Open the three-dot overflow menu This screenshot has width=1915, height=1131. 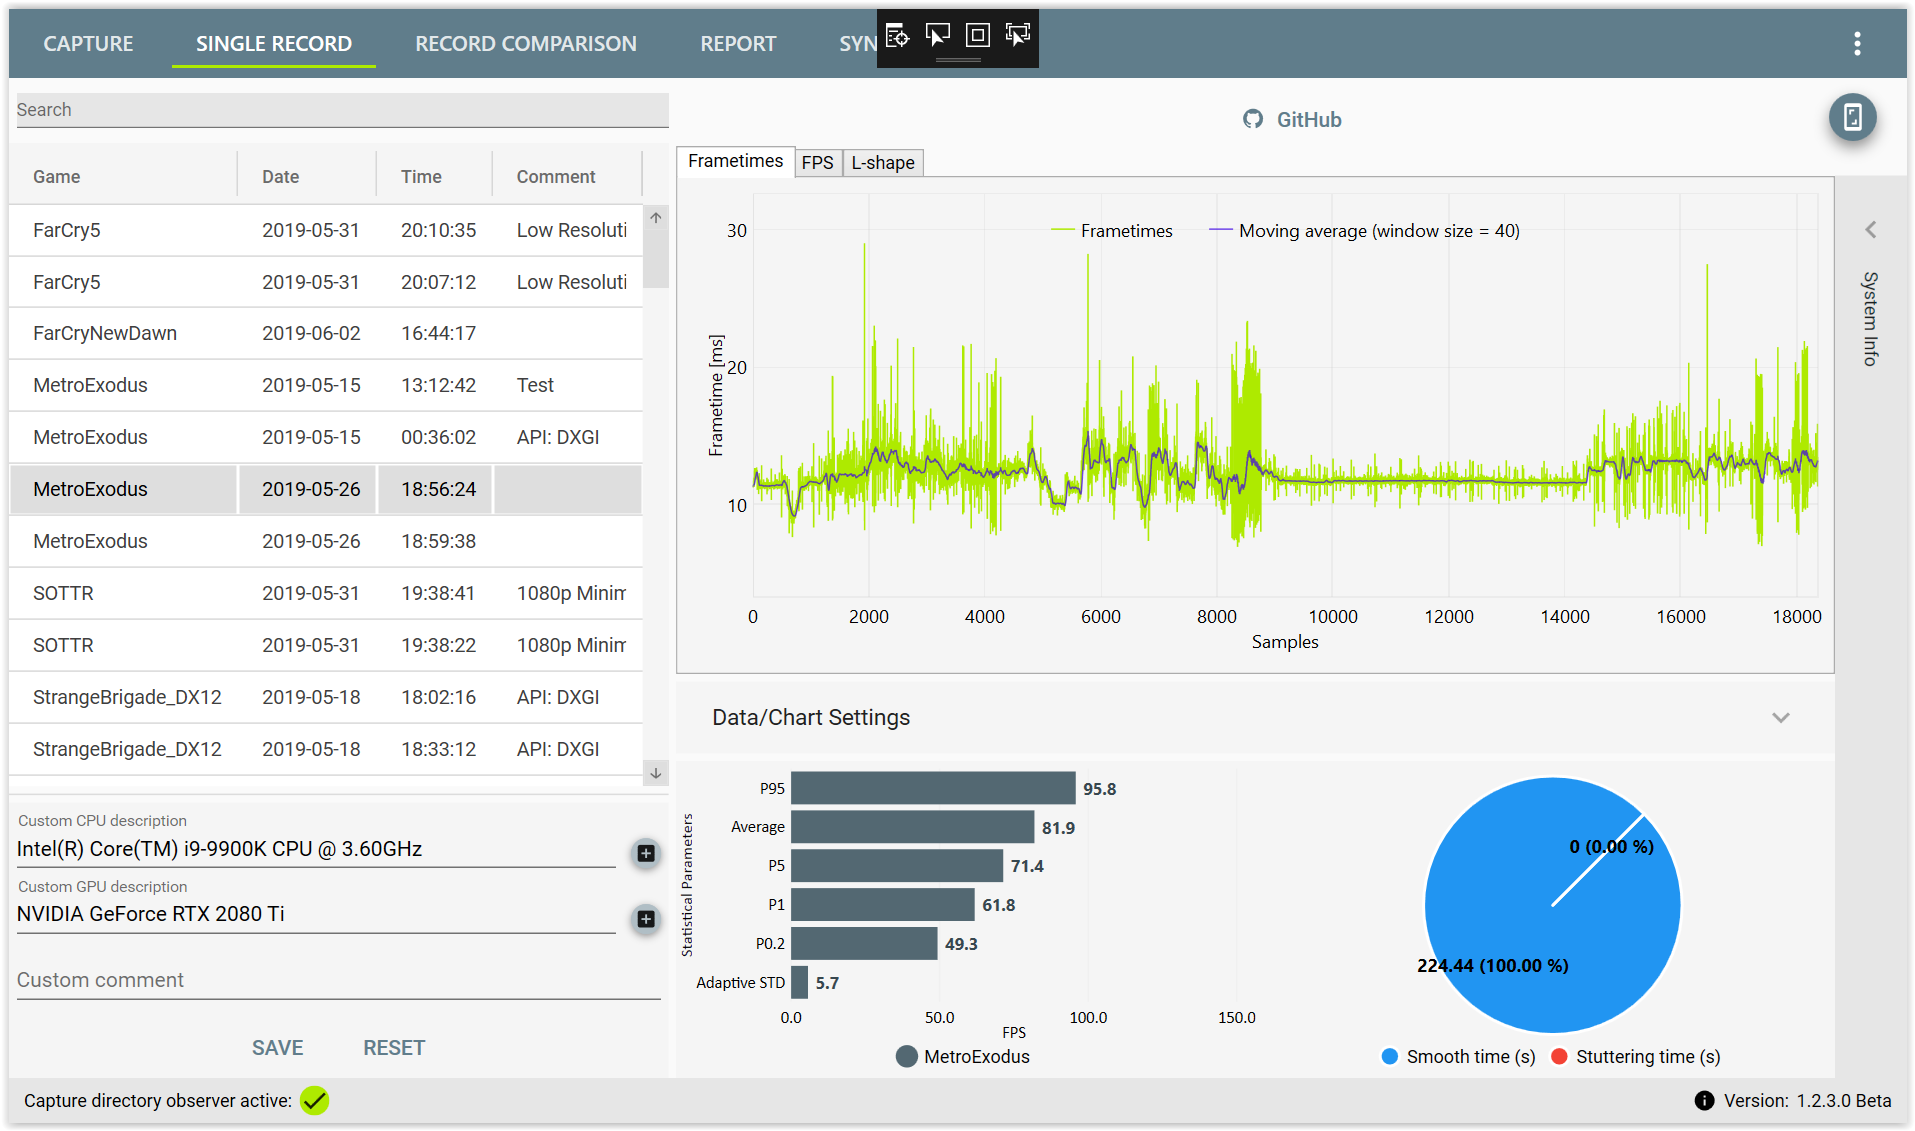pyautogui.click(x=1857, y=43)
